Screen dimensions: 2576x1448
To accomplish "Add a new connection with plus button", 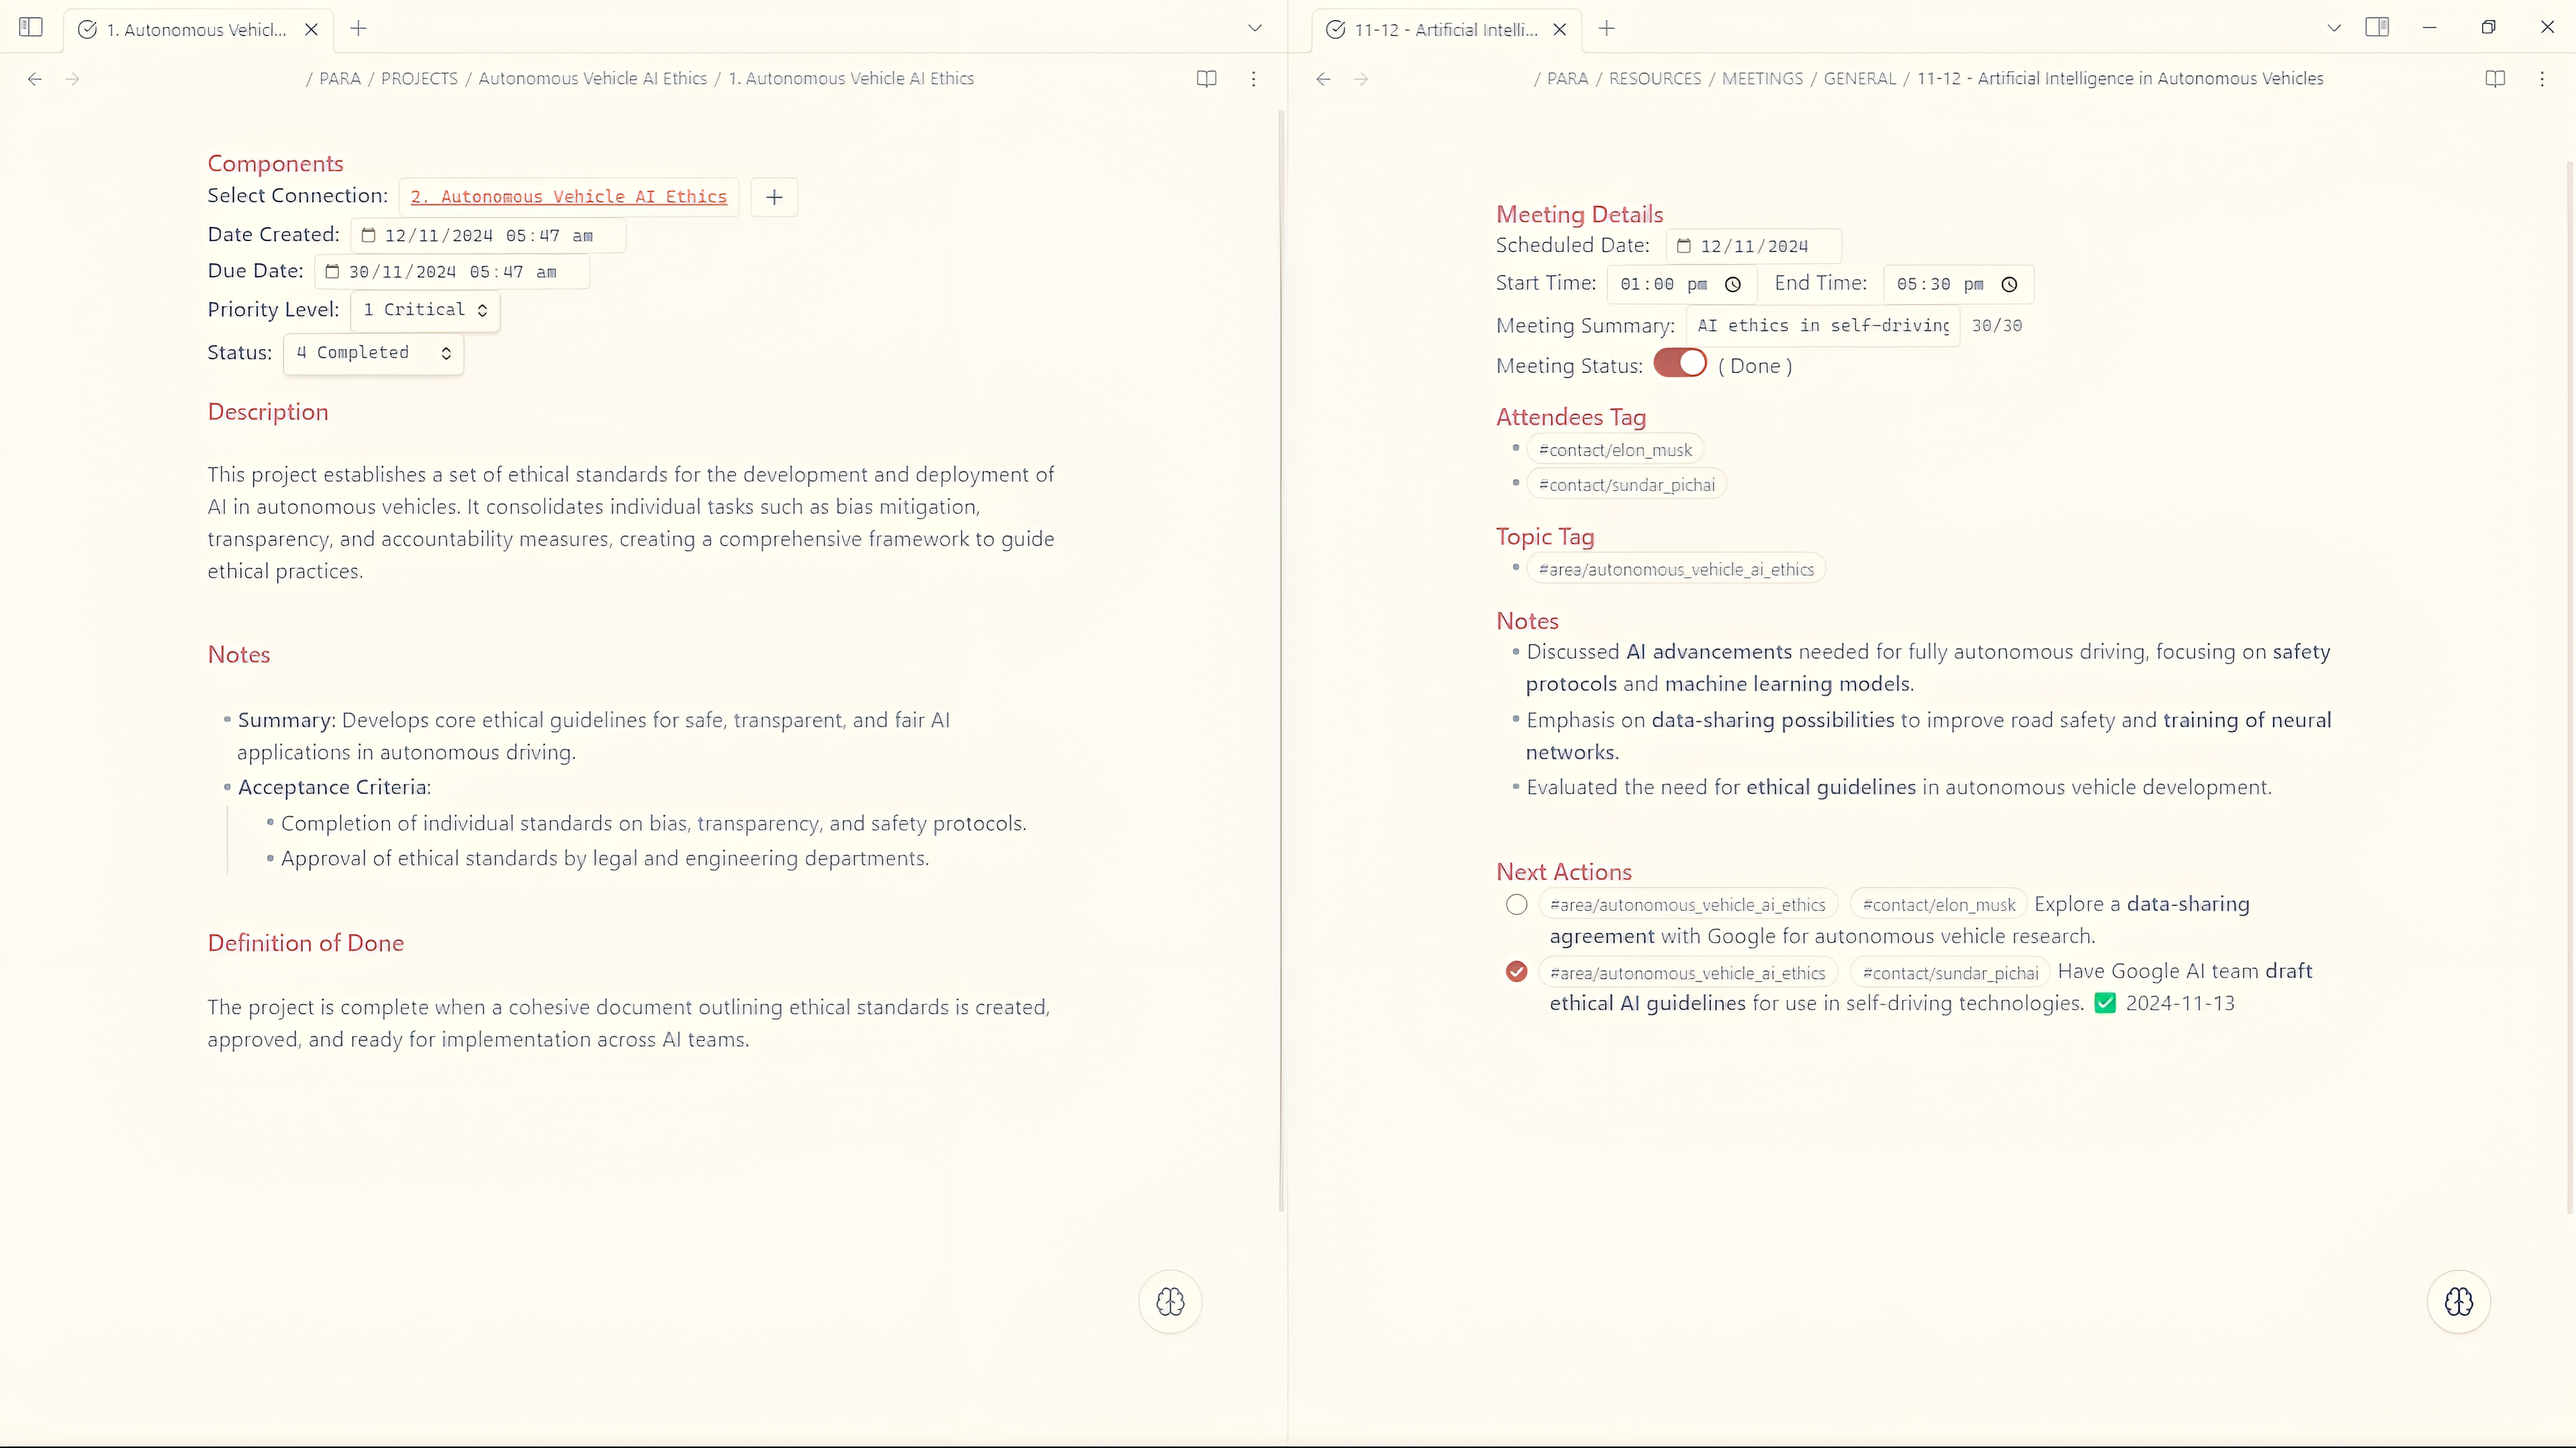I will 774,197.
